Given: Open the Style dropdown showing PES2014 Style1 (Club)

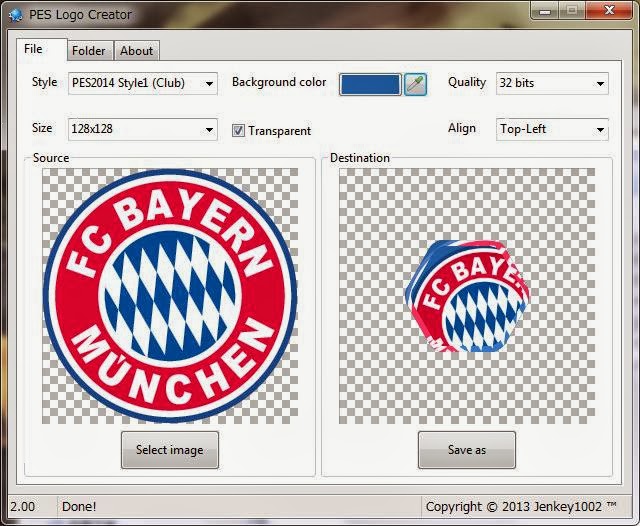Looking at the screenshot, I should tap(143, 83).
